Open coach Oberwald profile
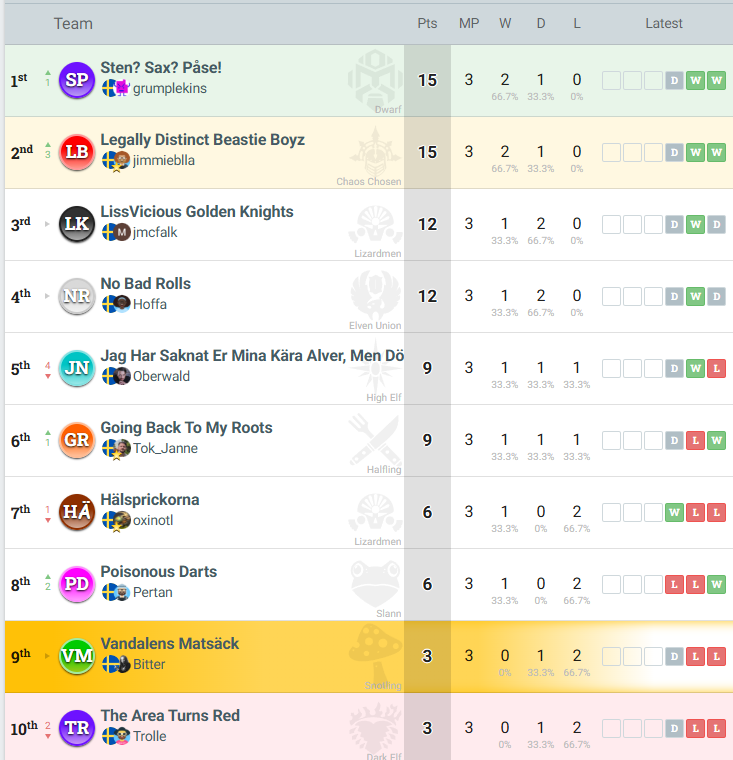The image size is (733, 760). (x=161, y=376)
